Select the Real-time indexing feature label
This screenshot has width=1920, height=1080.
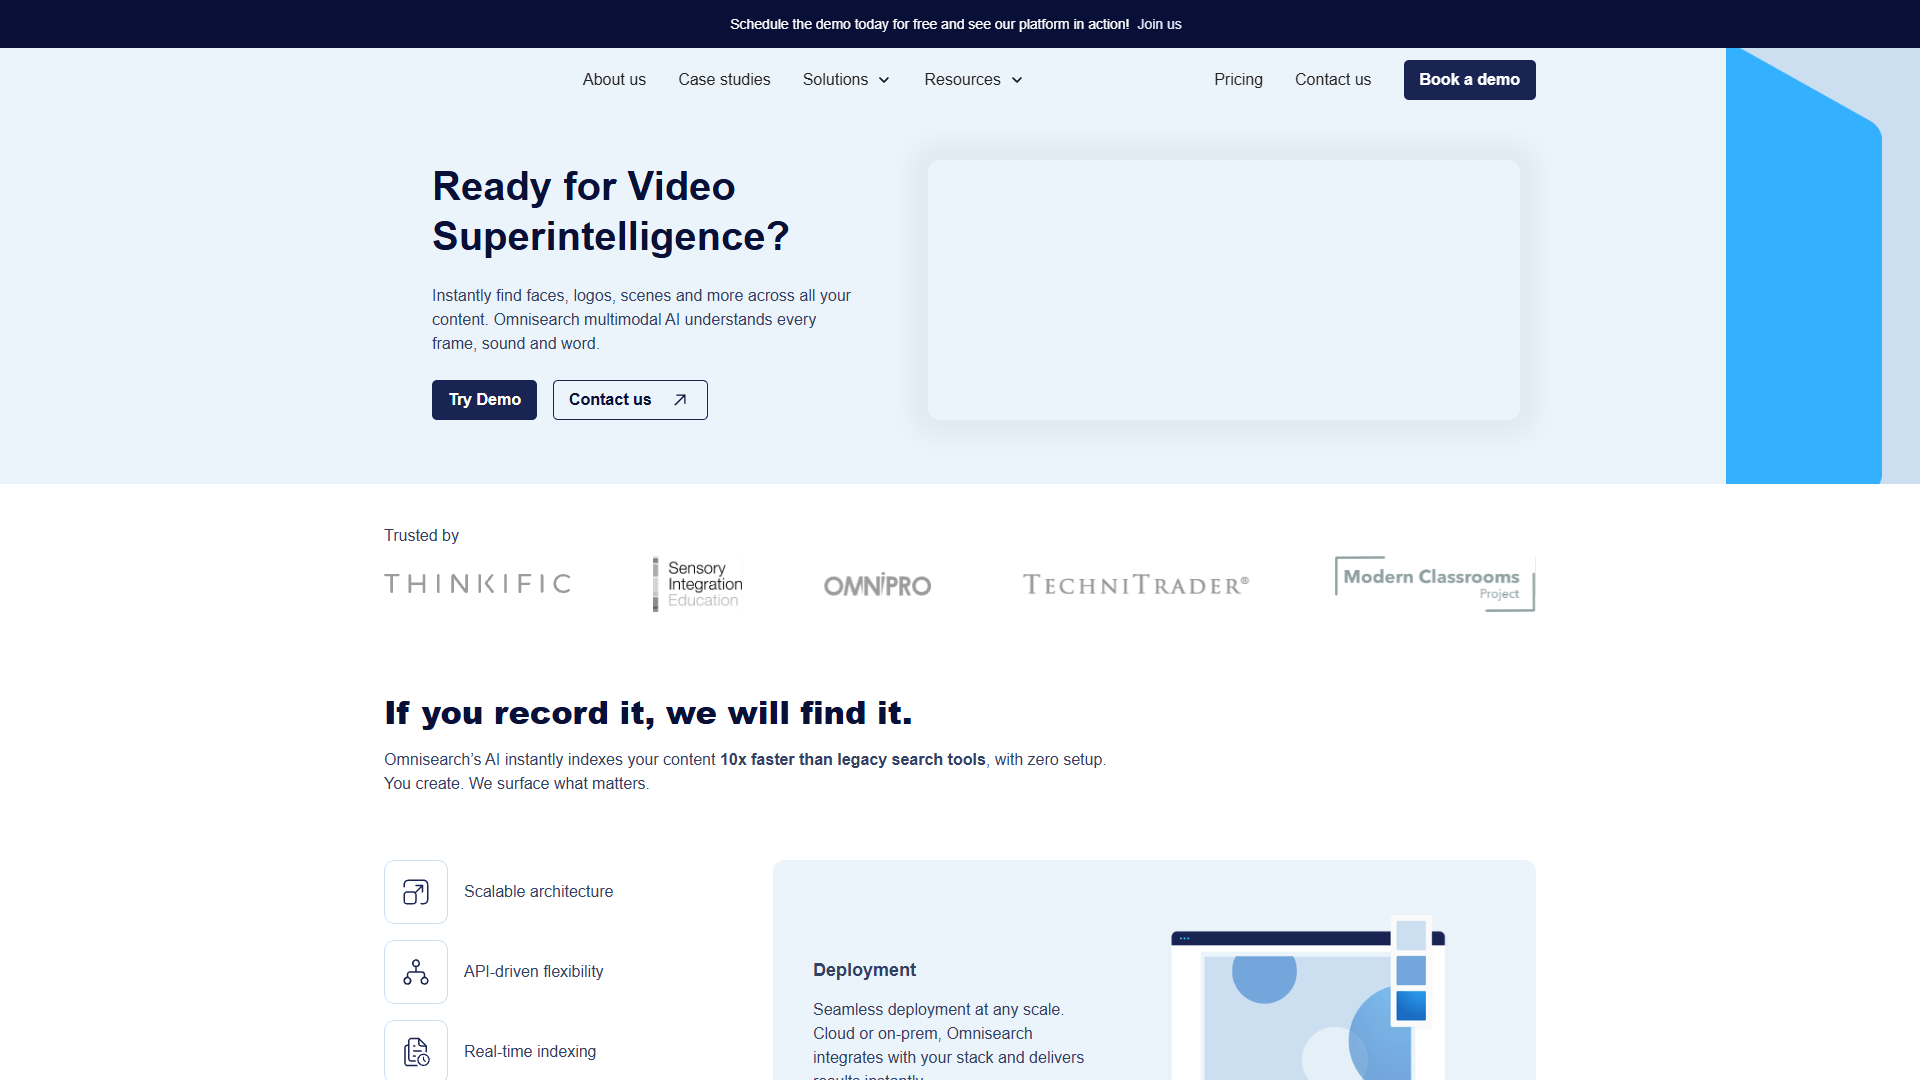530,1052
